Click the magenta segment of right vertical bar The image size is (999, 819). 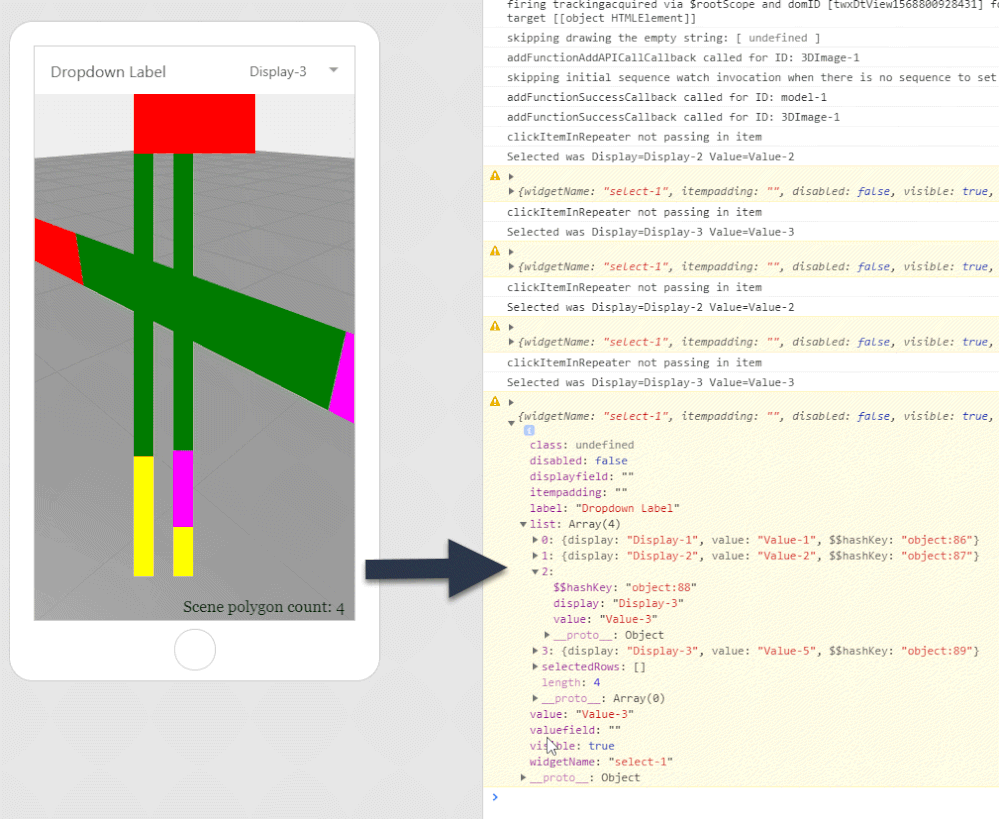click(x=183, y=488)
